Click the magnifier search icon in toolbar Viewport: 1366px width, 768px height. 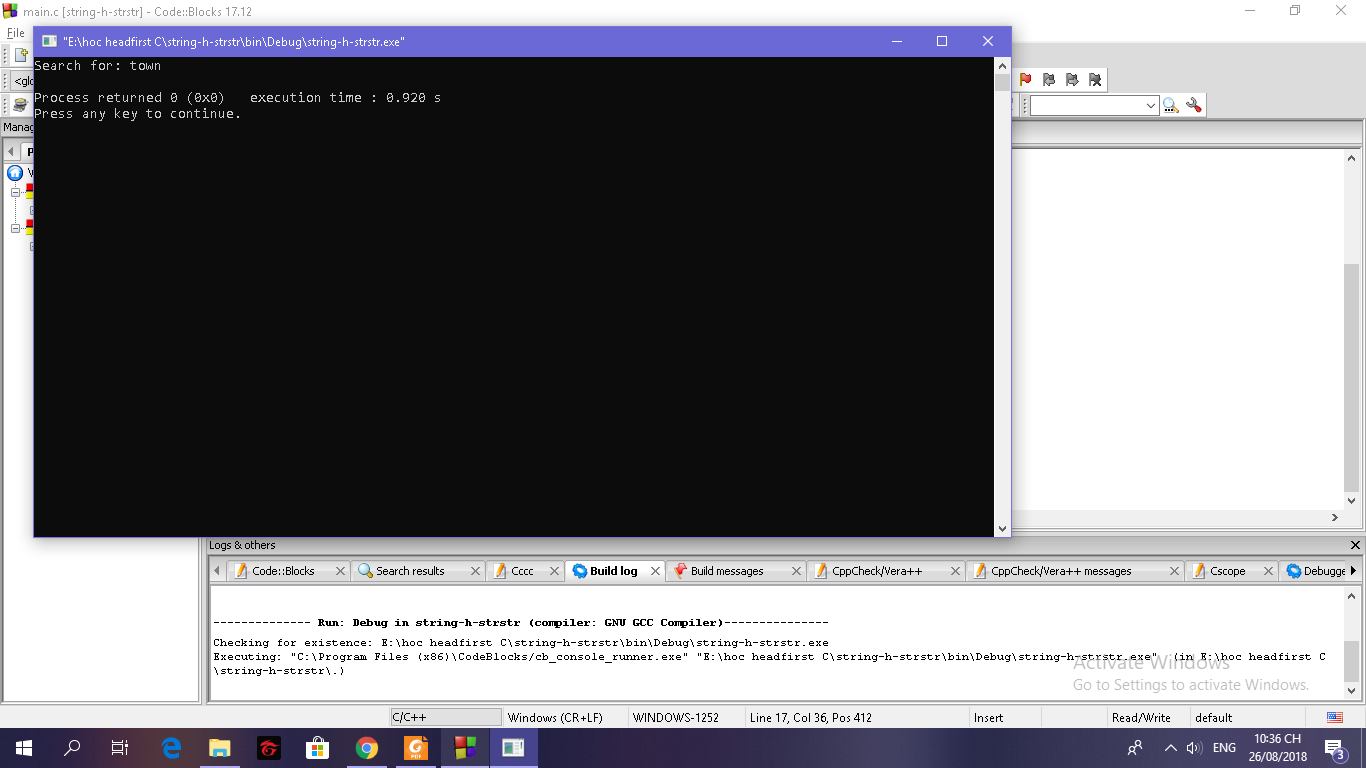[1171, 105]
